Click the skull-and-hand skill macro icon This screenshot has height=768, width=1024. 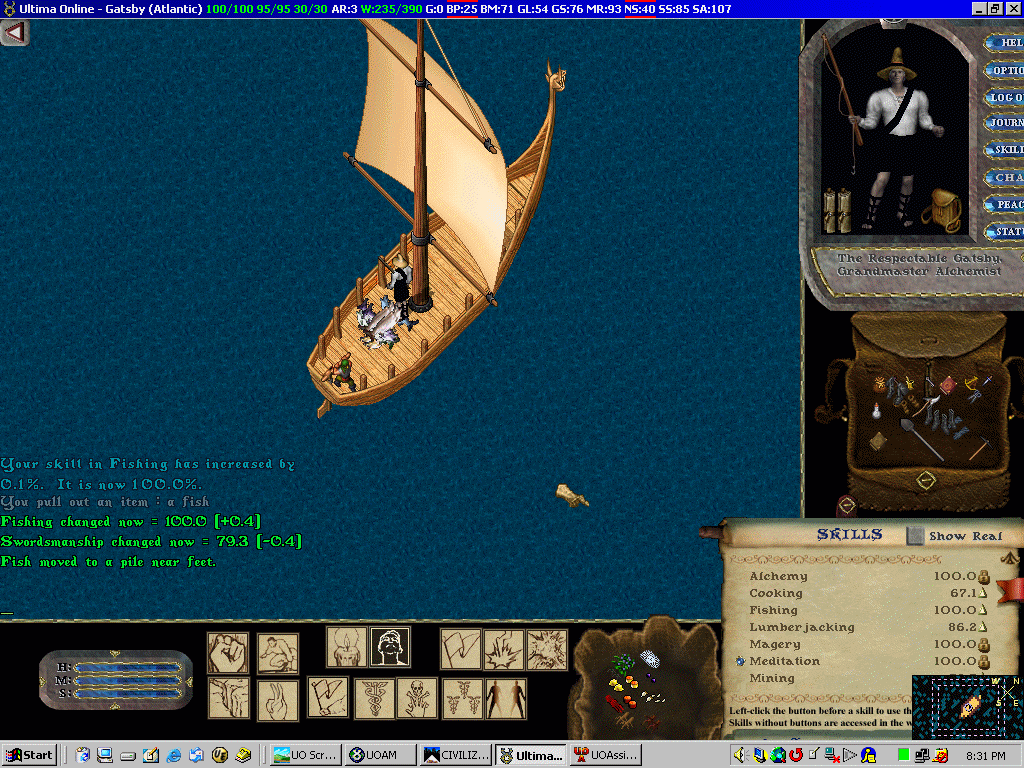point(416,697)
